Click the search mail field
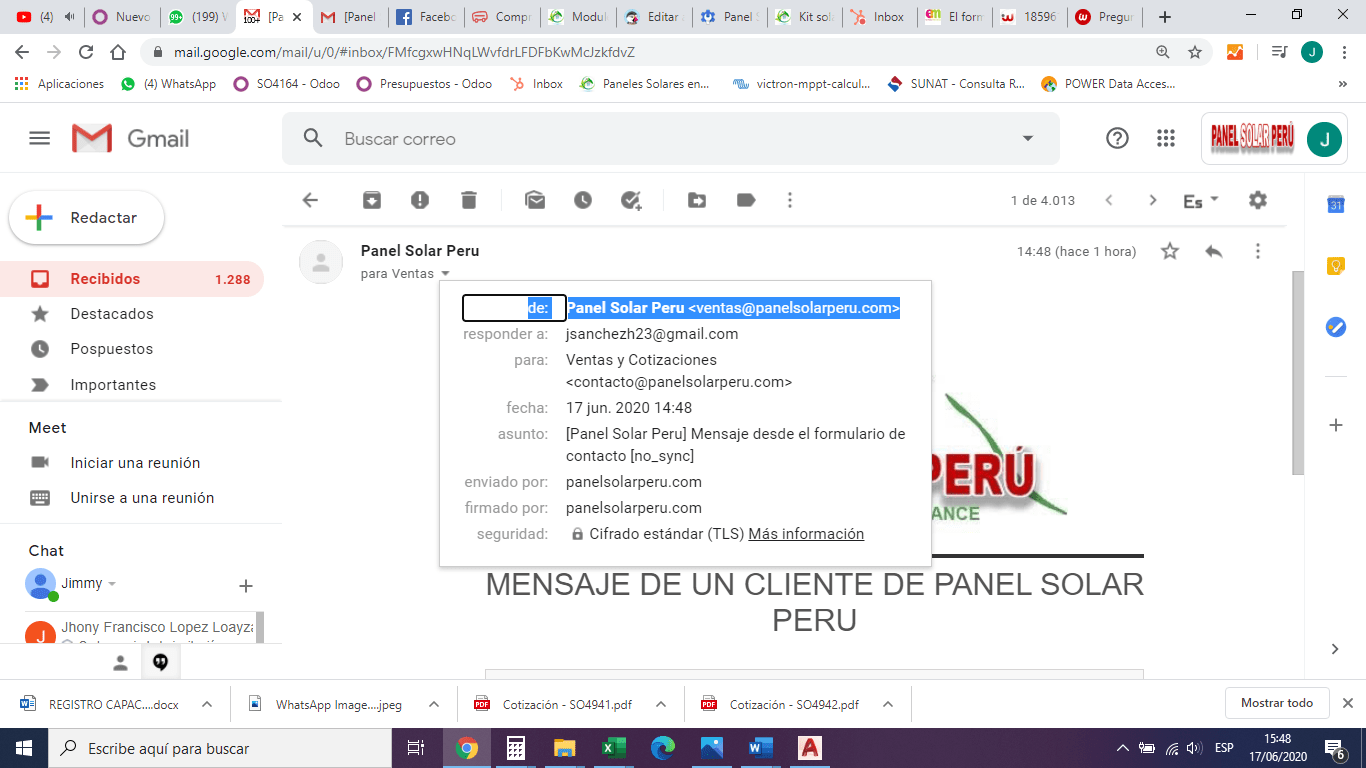This screenshot has height=768, width=1366. (670, 139)
